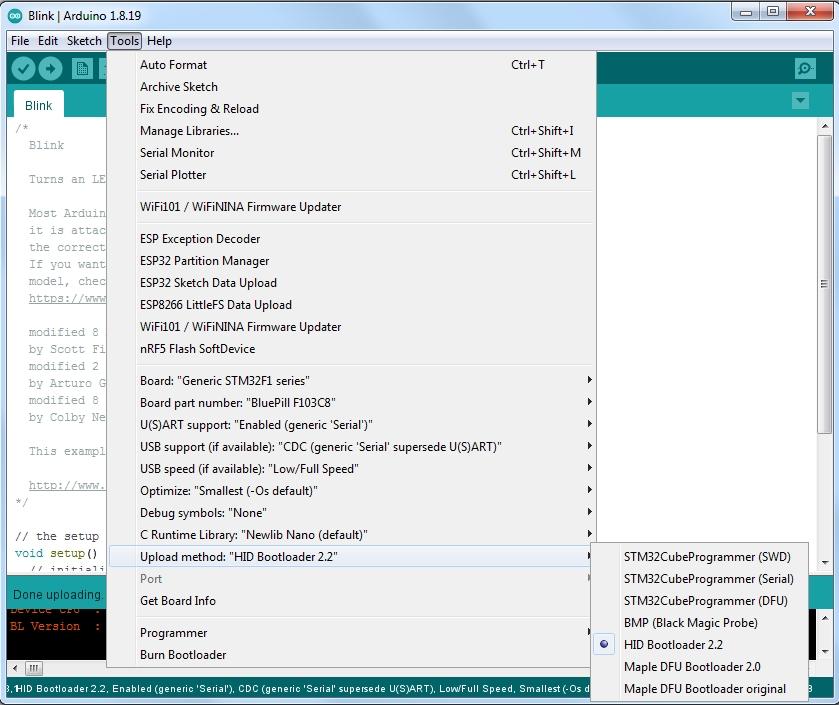The height and width of the screenshot is (705, 839).
Task: Open the Edit menu
Action: (x=48, y=41)
